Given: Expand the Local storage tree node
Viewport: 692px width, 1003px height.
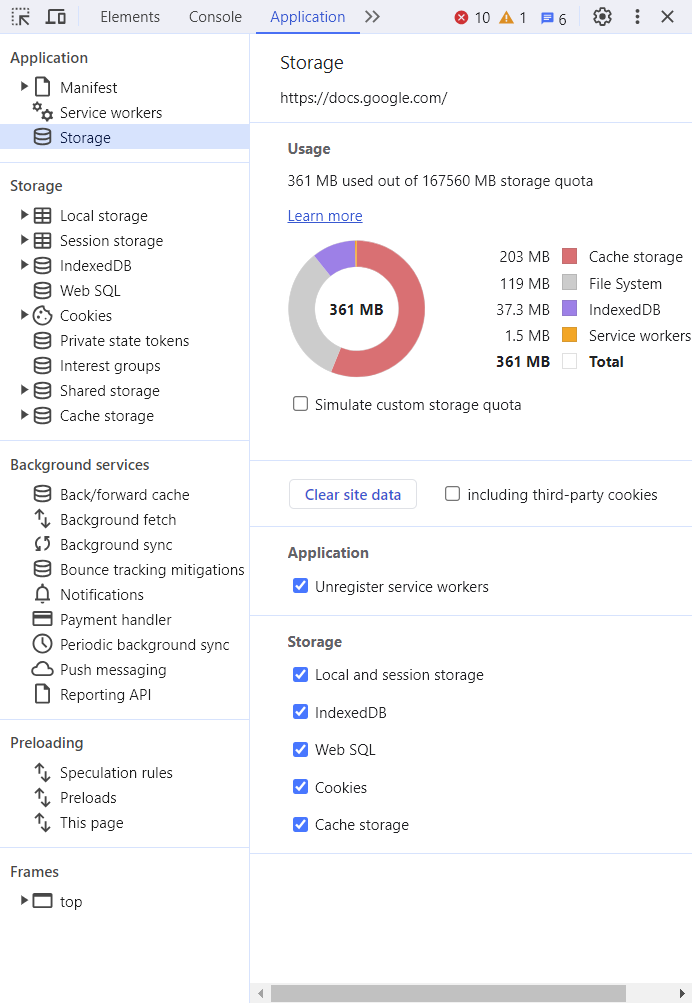Looking at the screenshot, I should (x=24, y=215).
